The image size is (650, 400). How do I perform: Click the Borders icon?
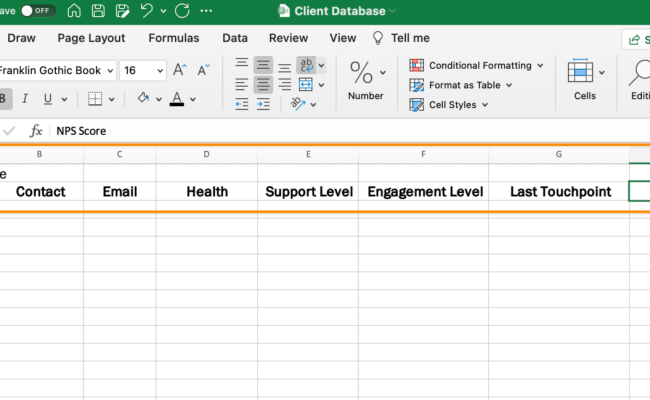point(95,99)
